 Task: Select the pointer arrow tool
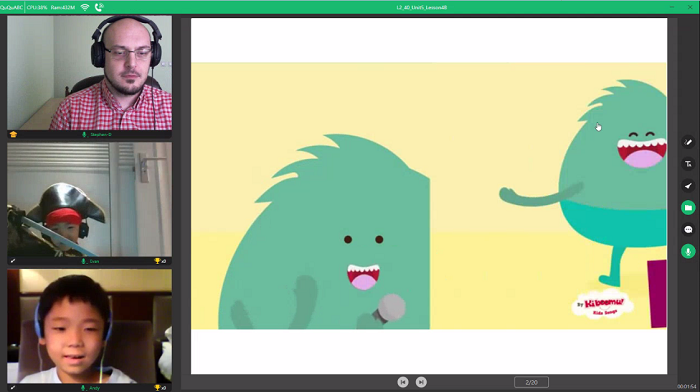[688, 186]
